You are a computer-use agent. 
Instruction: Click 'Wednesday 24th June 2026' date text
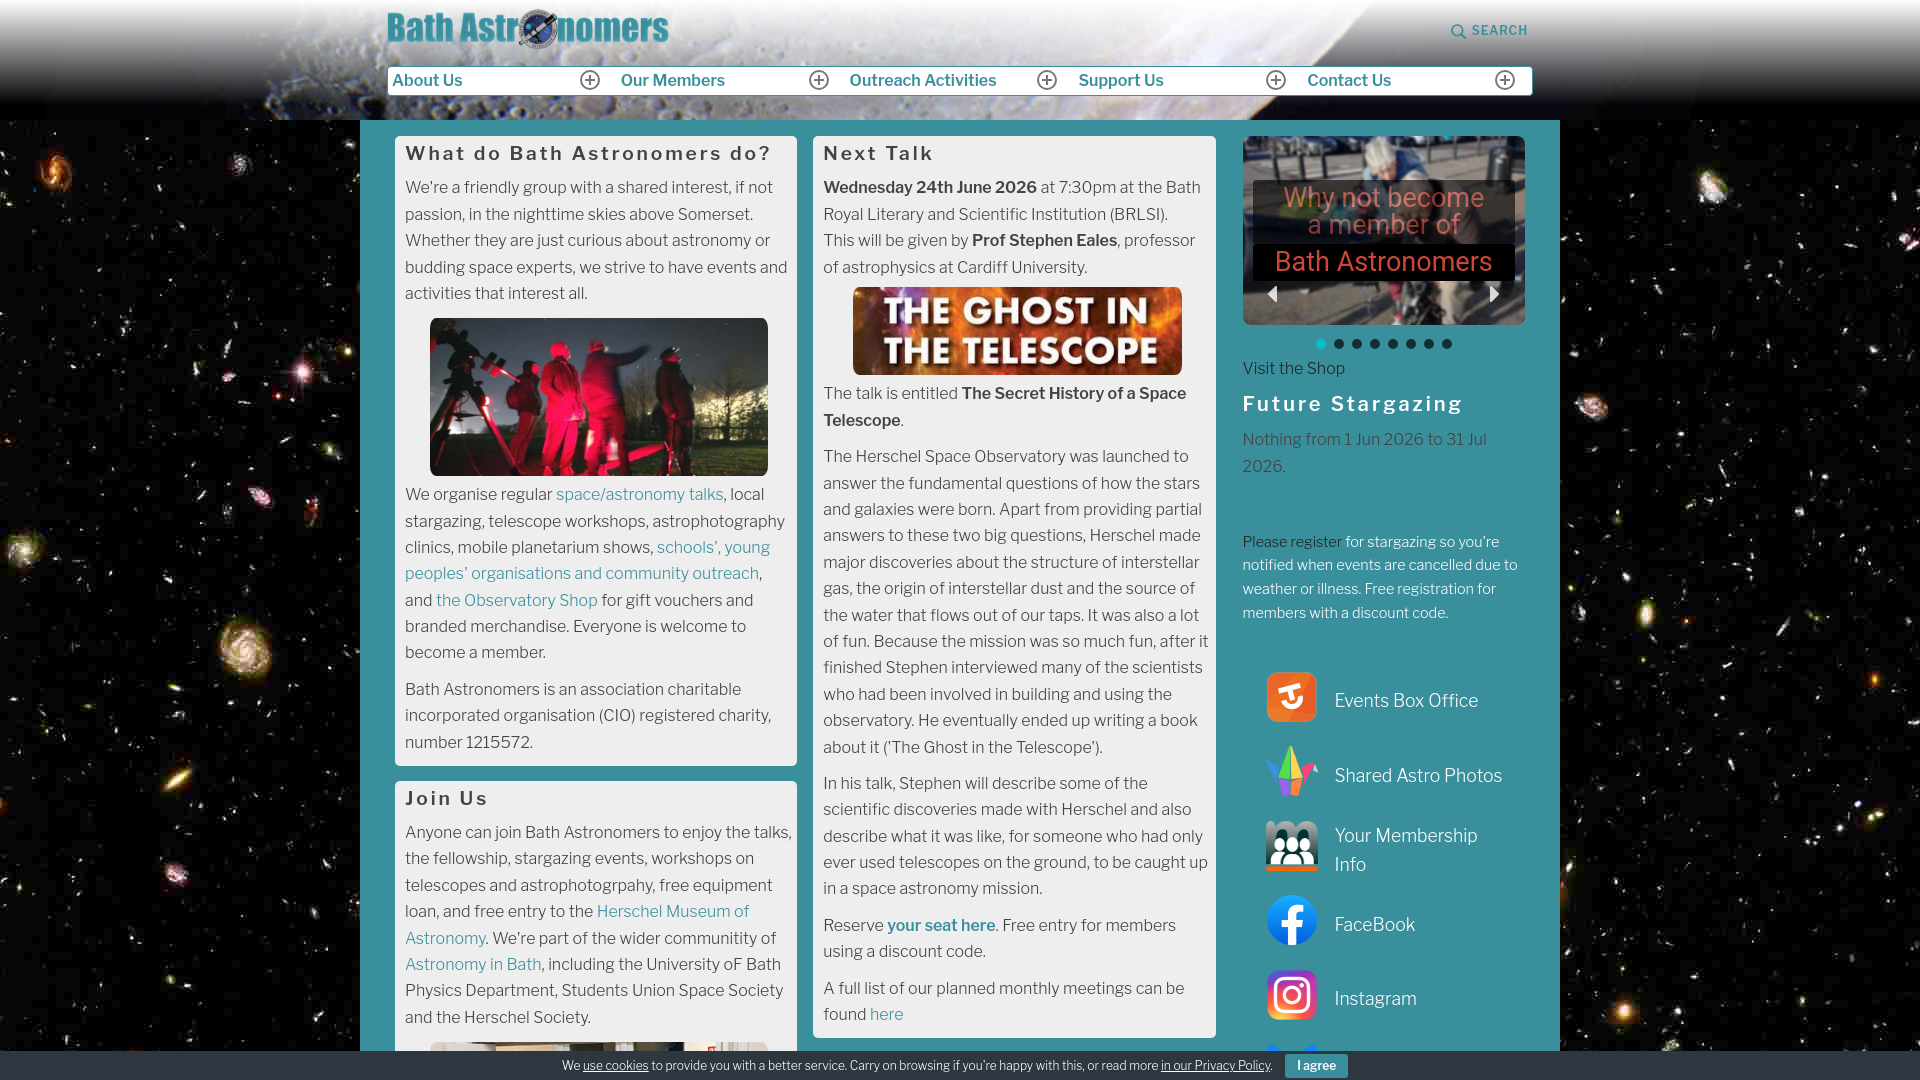point(930,188)
